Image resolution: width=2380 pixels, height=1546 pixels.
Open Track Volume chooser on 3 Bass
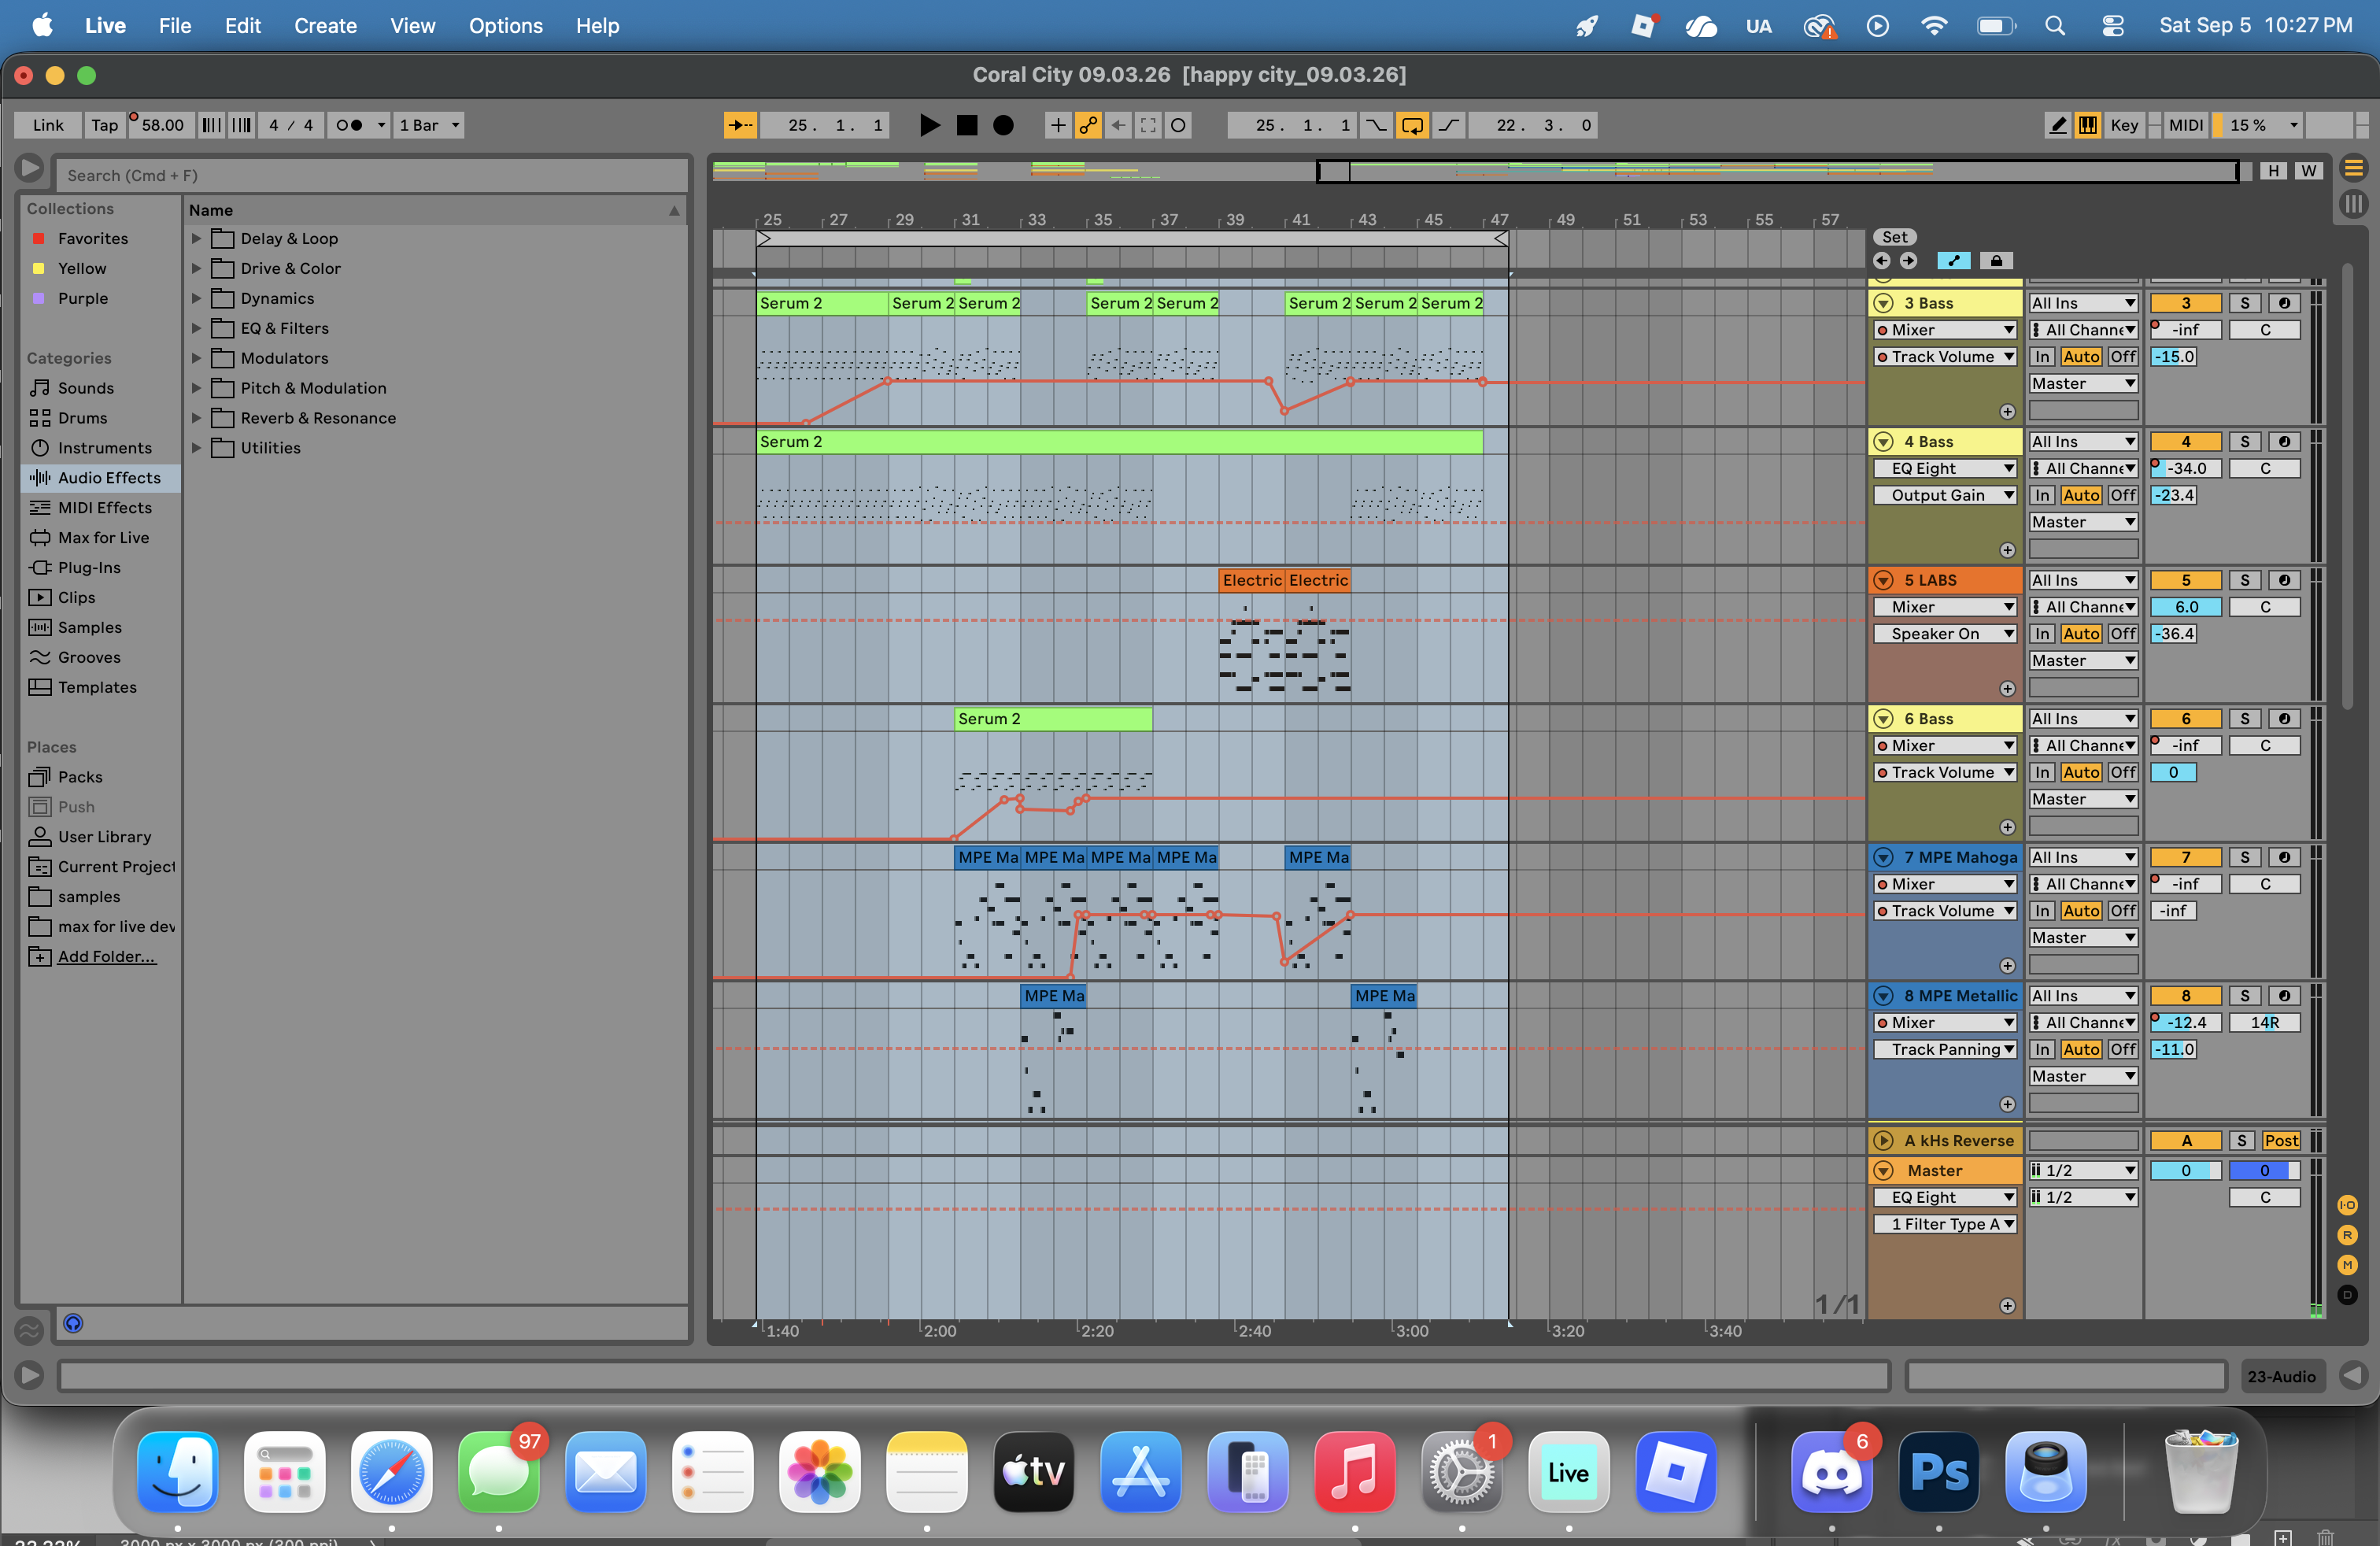tap(1944, 357)
